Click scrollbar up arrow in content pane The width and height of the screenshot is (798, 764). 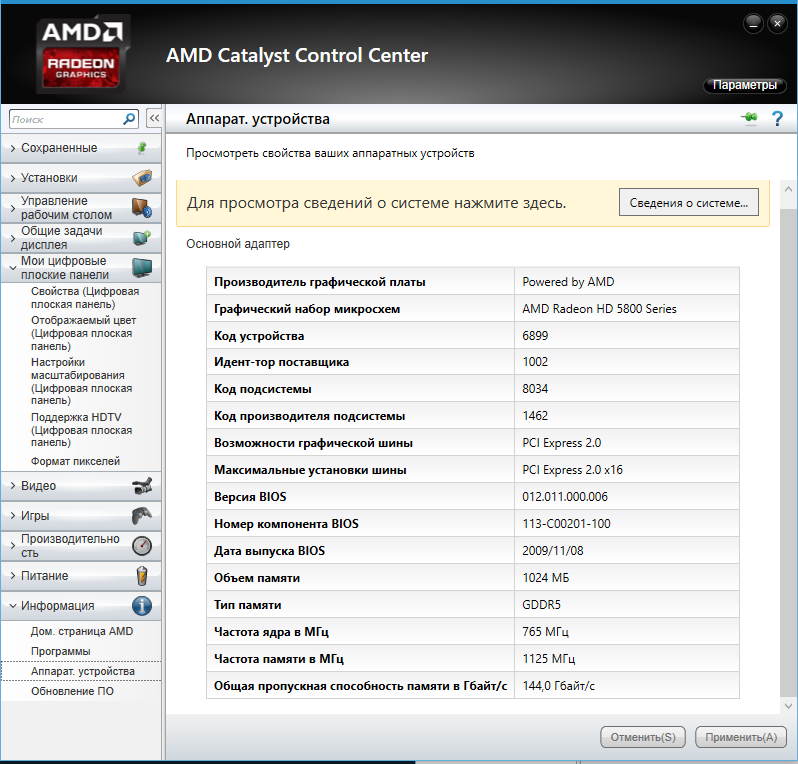point(788,189)
